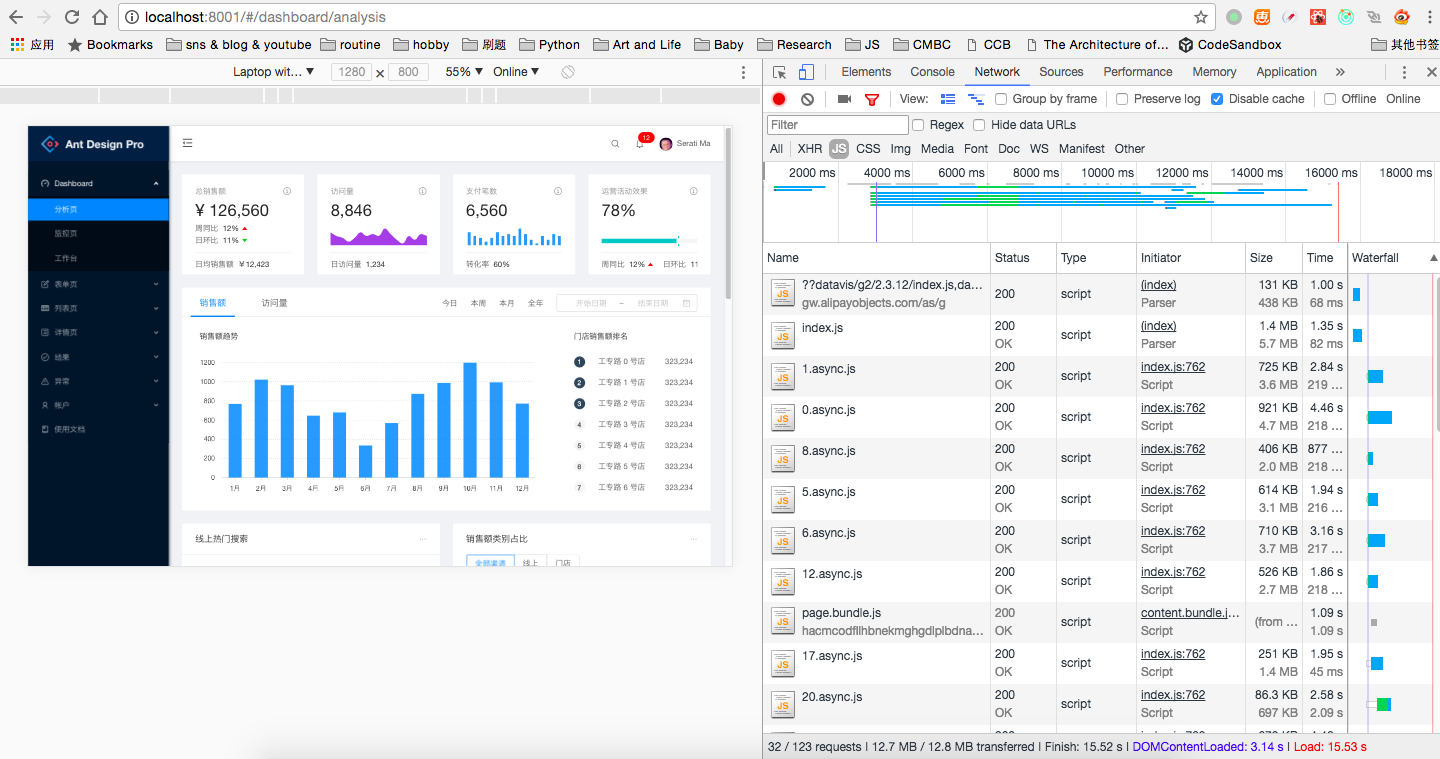Open the CodeSandbox bookmark
The height and width of the screenshot is (759, 1440).
pyautogui.click(x=1229, y=44)
